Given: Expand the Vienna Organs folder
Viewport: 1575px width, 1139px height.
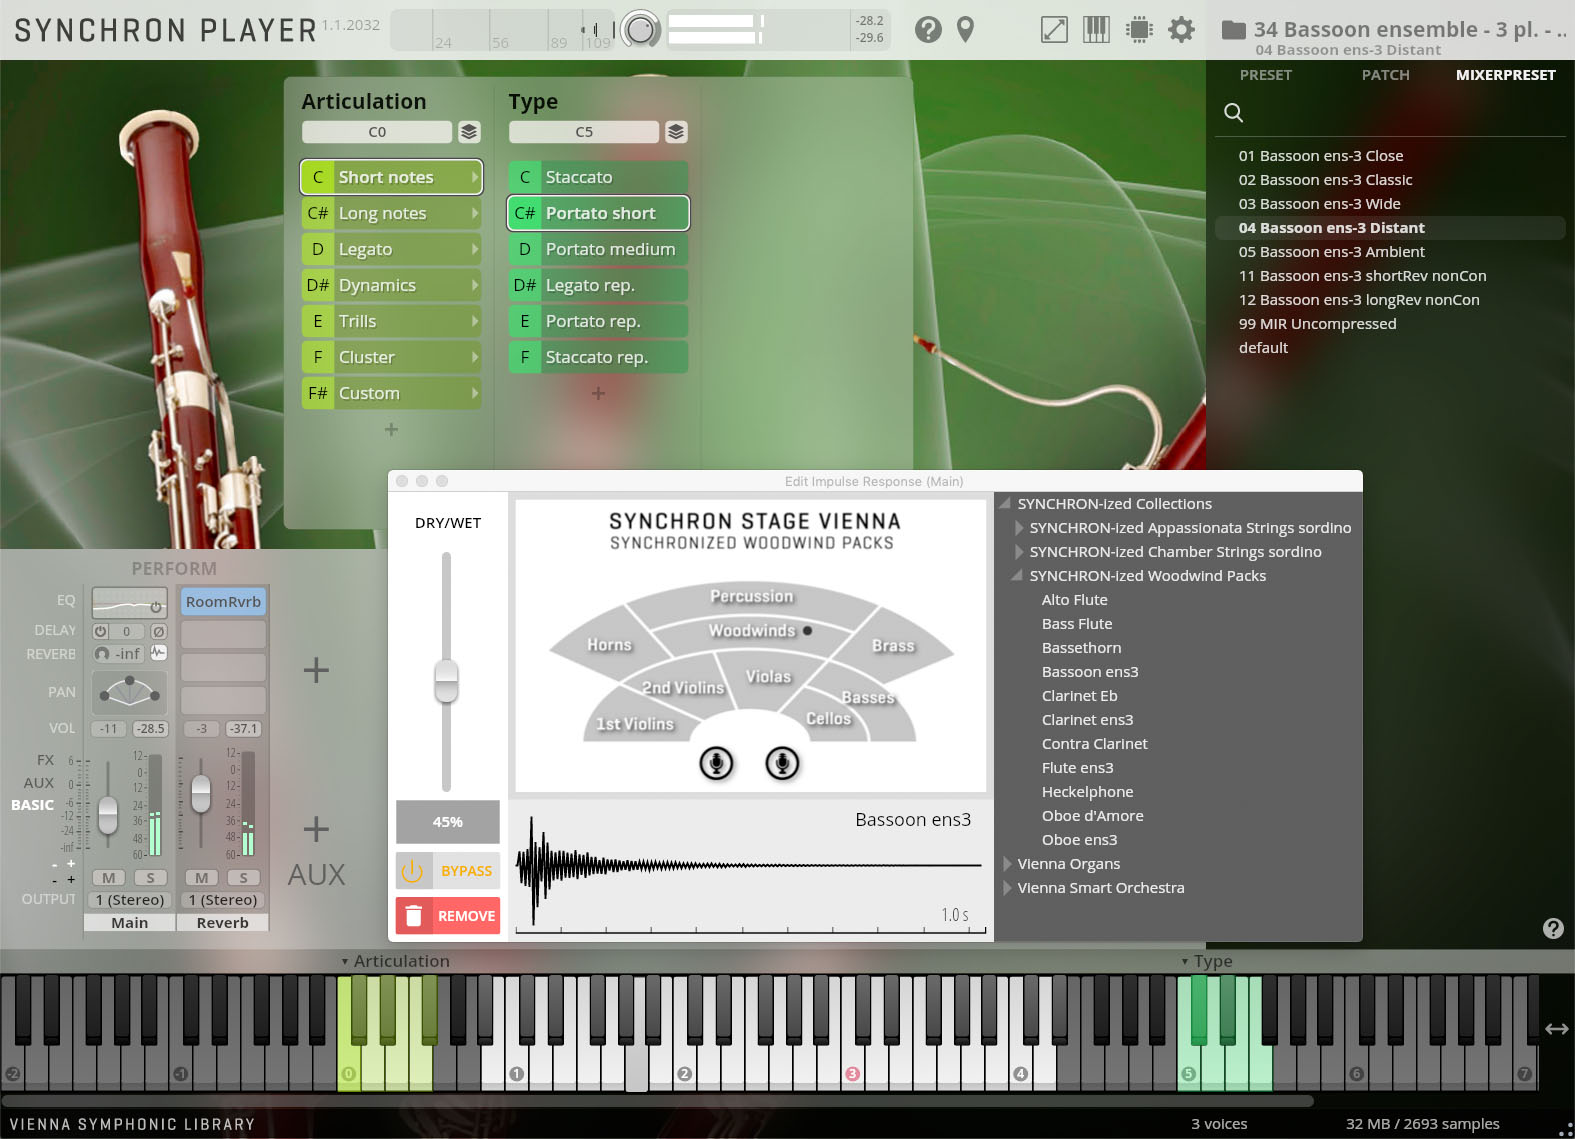Looking at the screenshot, I should click(x=1008, y=864).
